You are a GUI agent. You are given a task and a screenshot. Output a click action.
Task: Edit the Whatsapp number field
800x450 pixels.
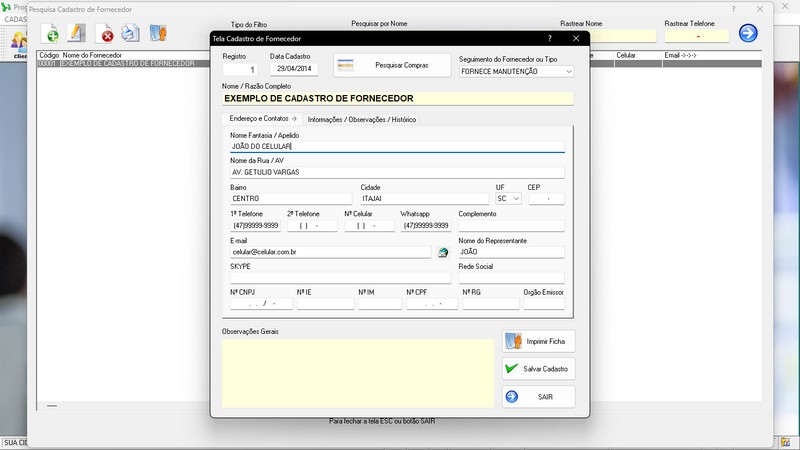coord(426,226)
